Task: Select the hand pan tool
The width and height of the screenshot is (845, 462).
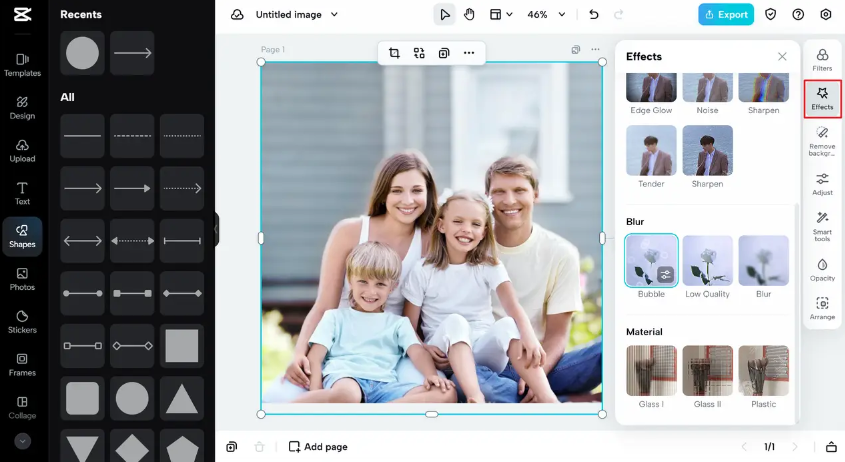Action: [469, 15]
